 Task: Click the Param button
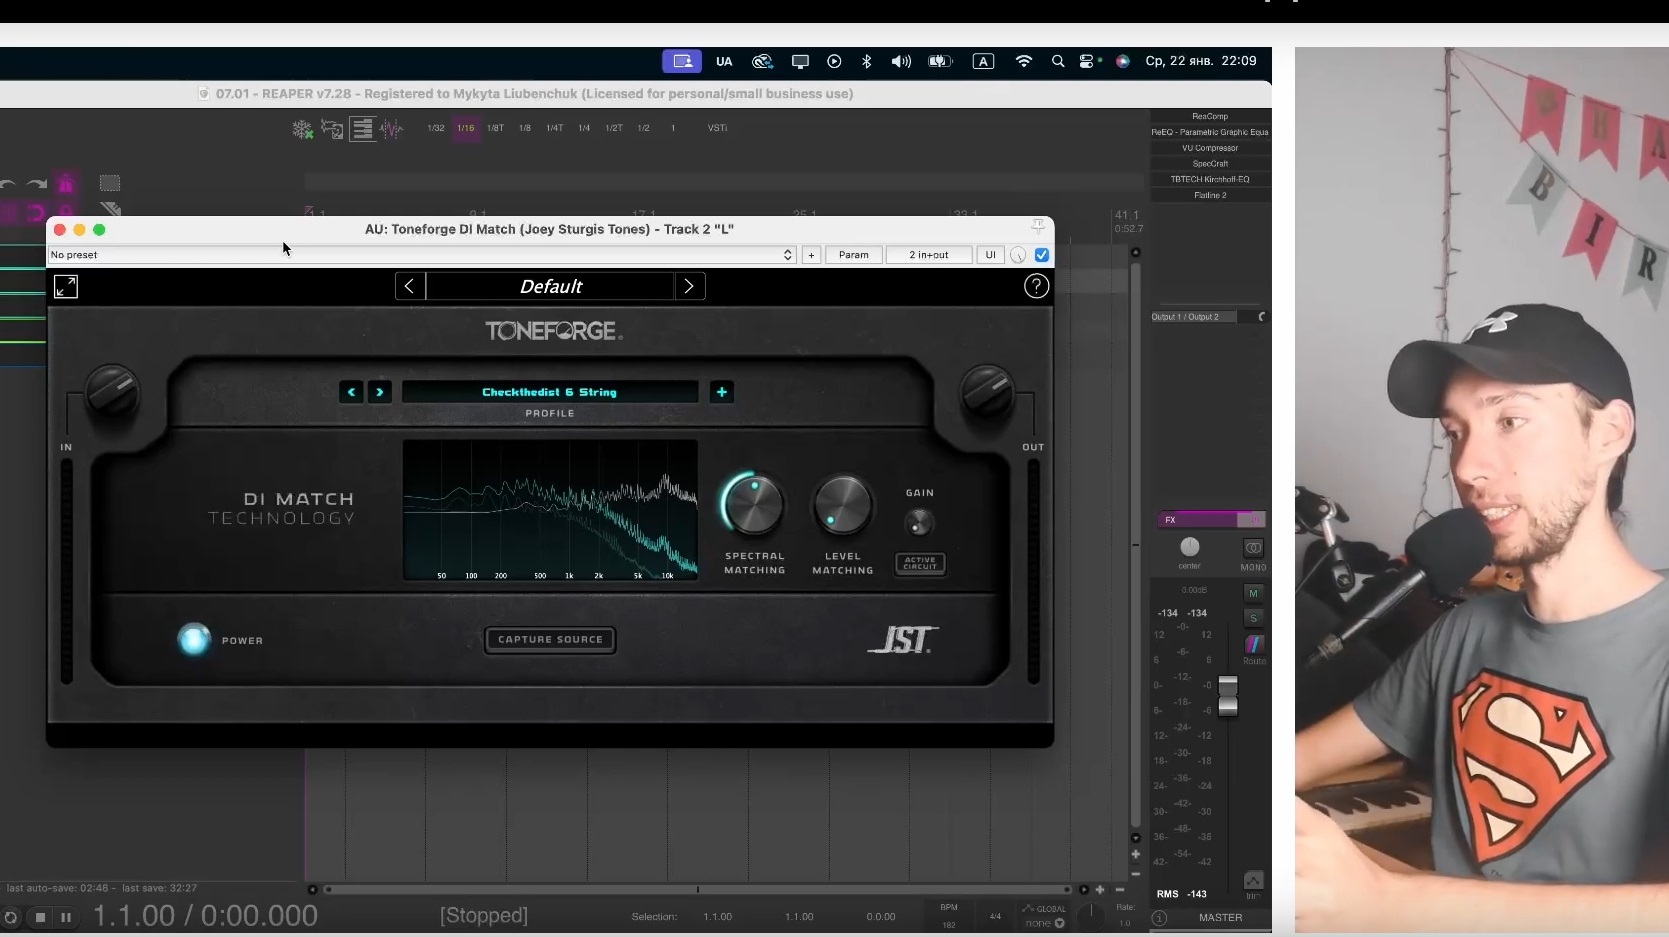coord(853,255)
